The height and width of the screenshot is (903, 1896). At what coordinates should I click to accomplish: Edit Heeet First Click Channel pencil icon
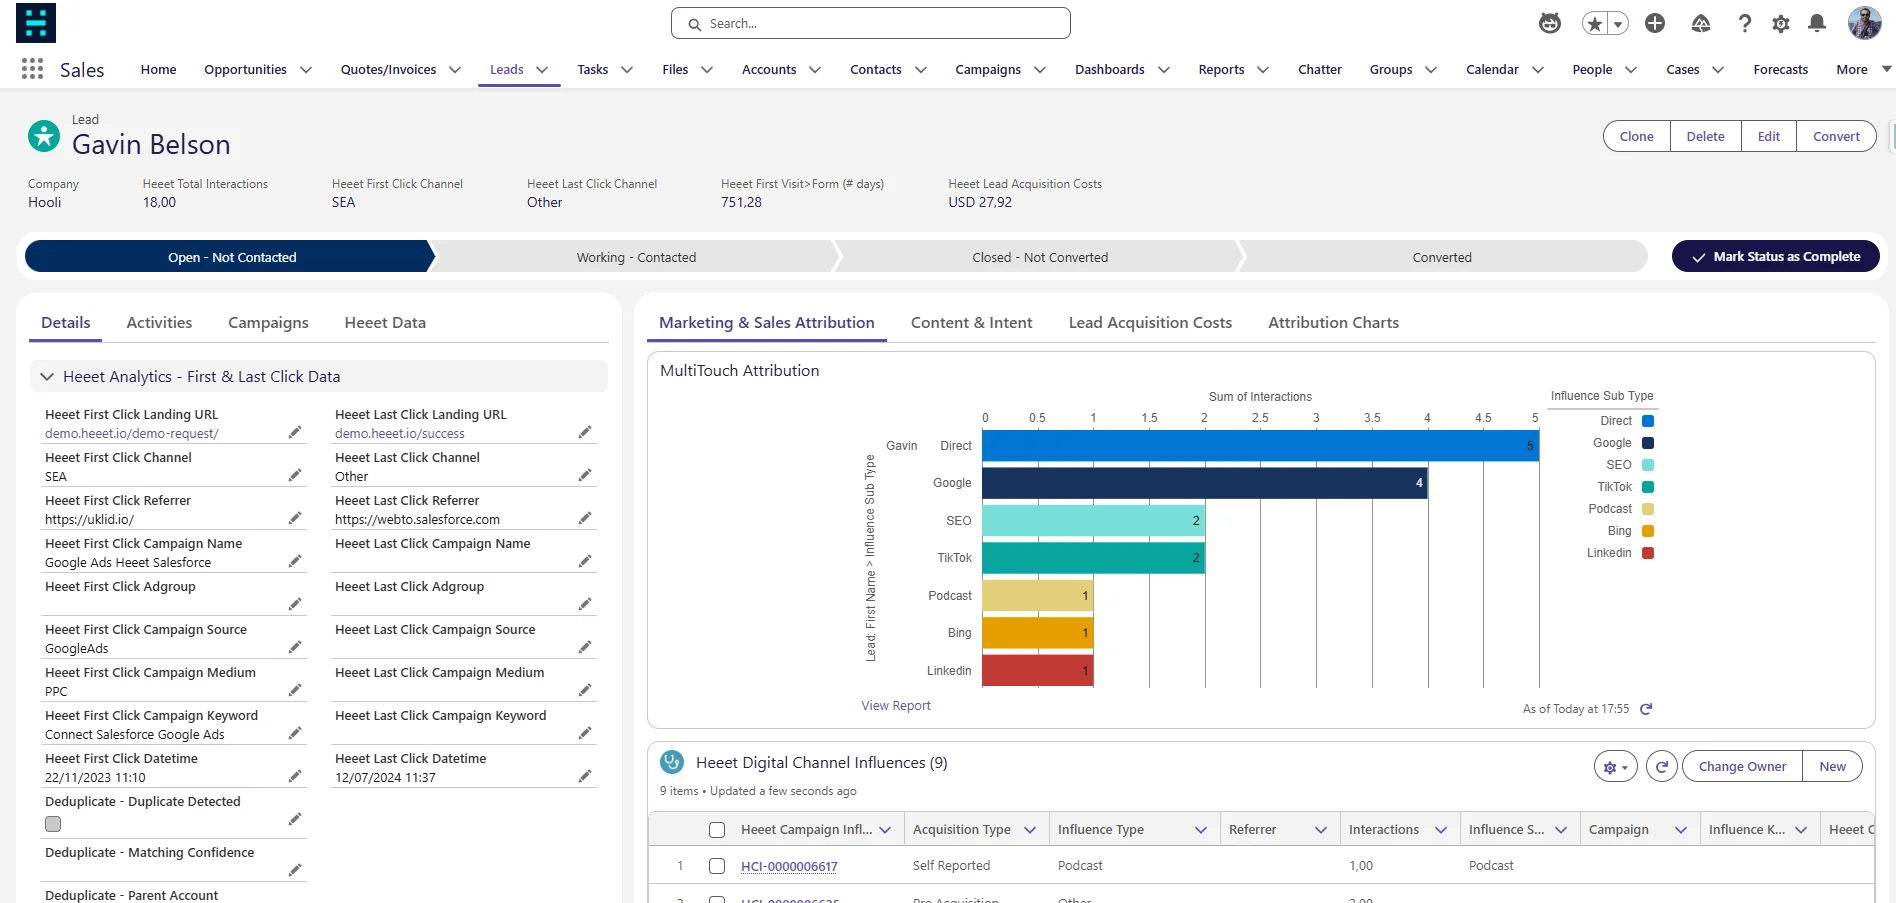pyautogui.click(x=295, y=475)
